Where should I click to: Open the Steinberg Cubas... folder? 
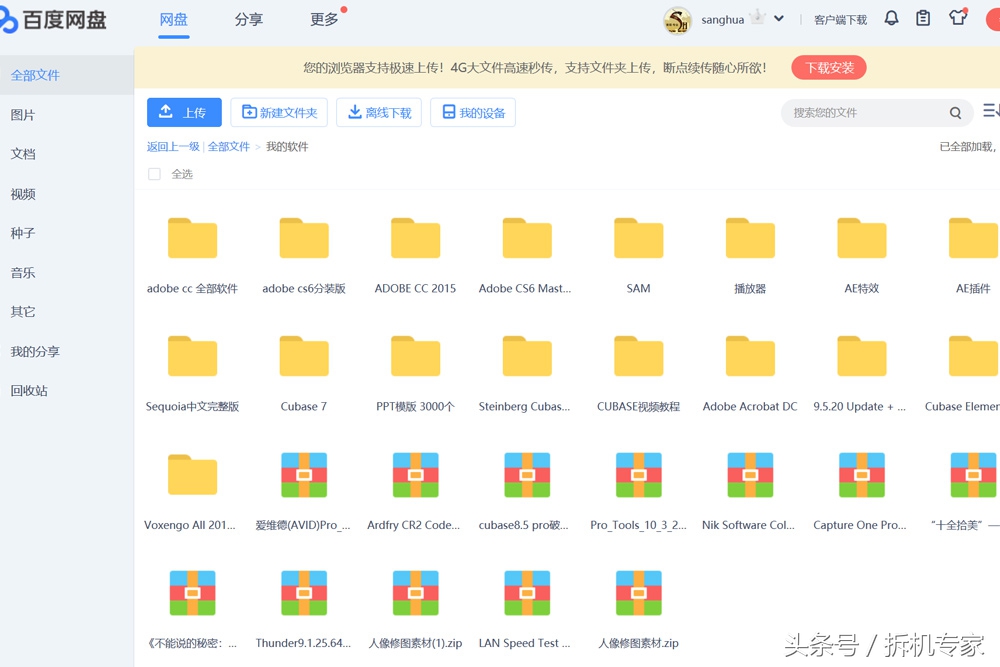pyautogui.click(x=527, y=356)
